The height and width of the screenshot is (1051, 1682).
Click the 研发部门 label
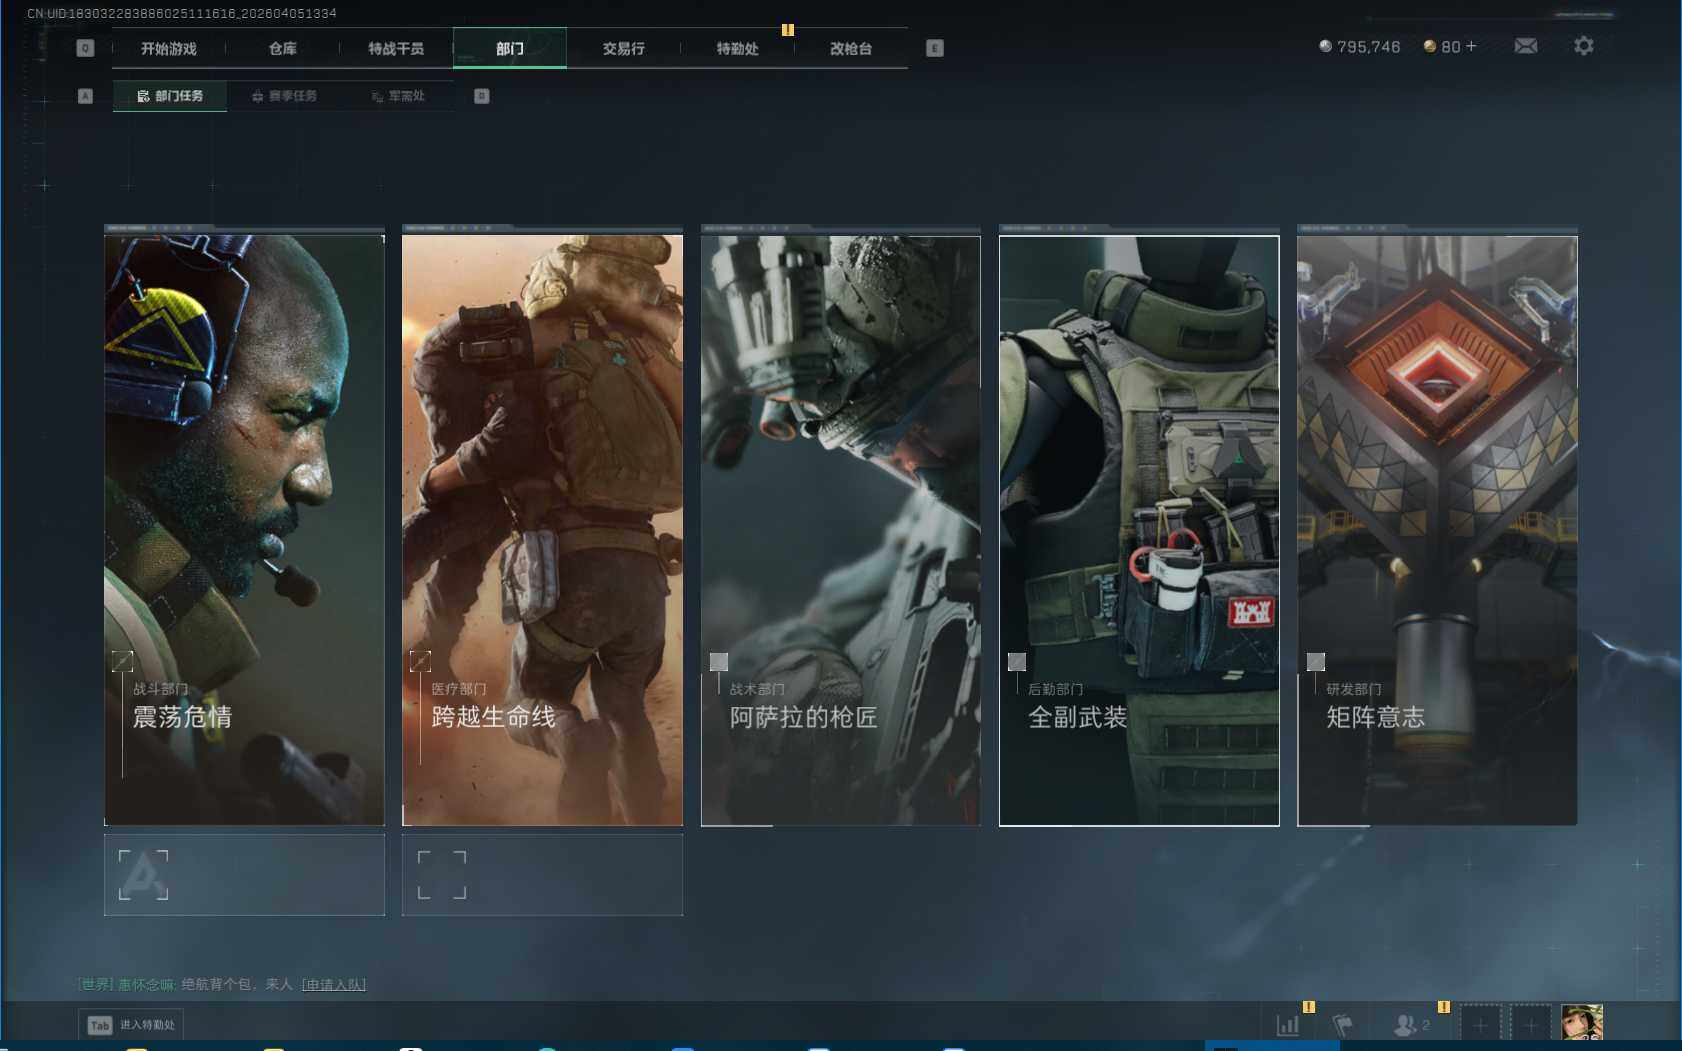[x=1354, y=689]
